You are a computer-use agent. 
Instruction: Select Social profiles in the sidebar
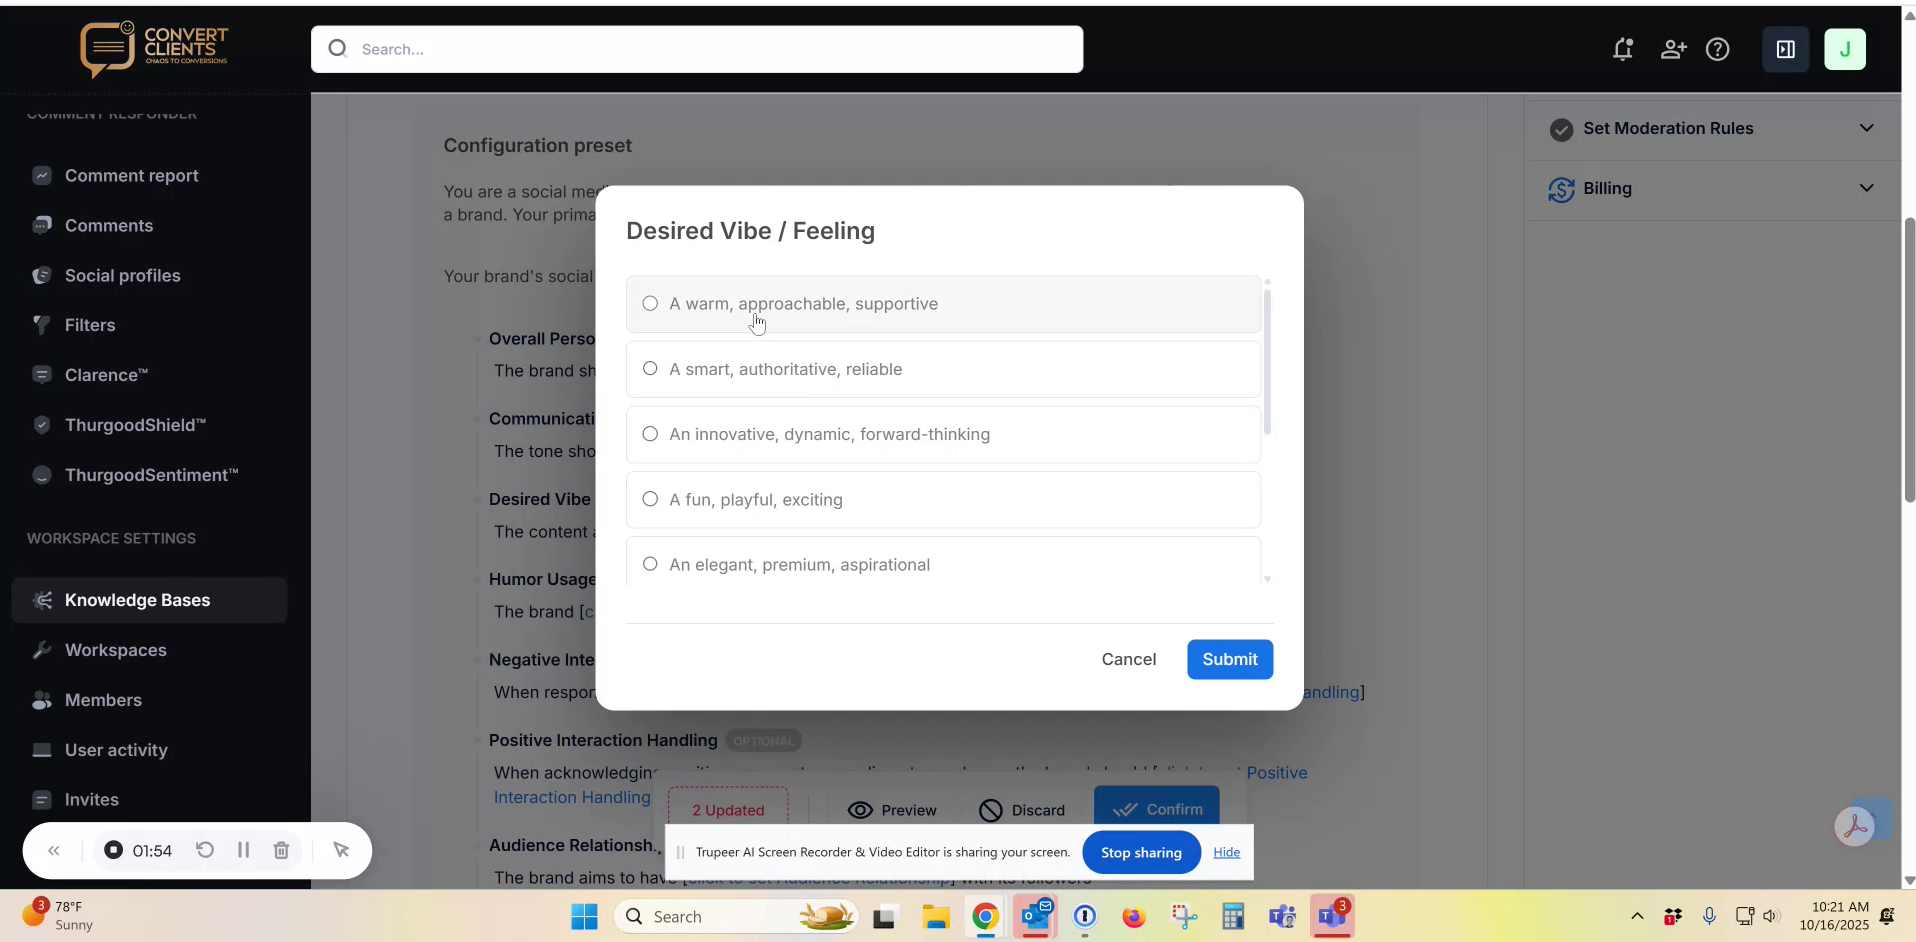coord(123,276)
